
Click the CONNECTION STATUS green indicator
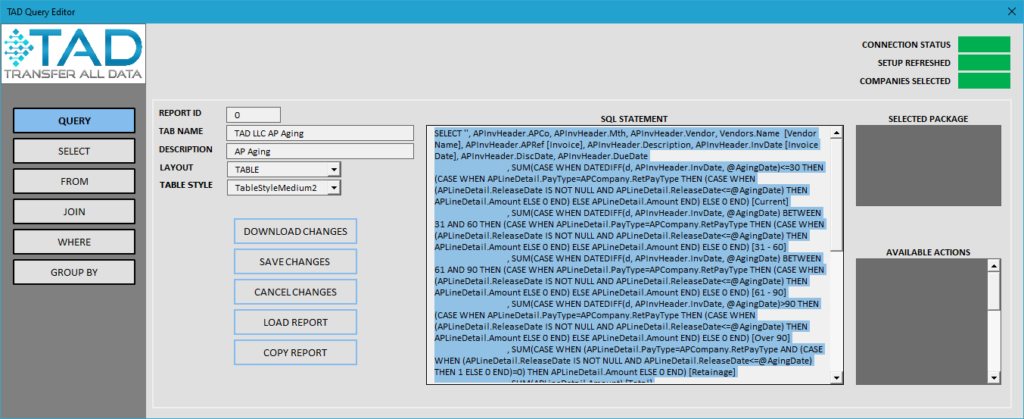pos(984,44)
